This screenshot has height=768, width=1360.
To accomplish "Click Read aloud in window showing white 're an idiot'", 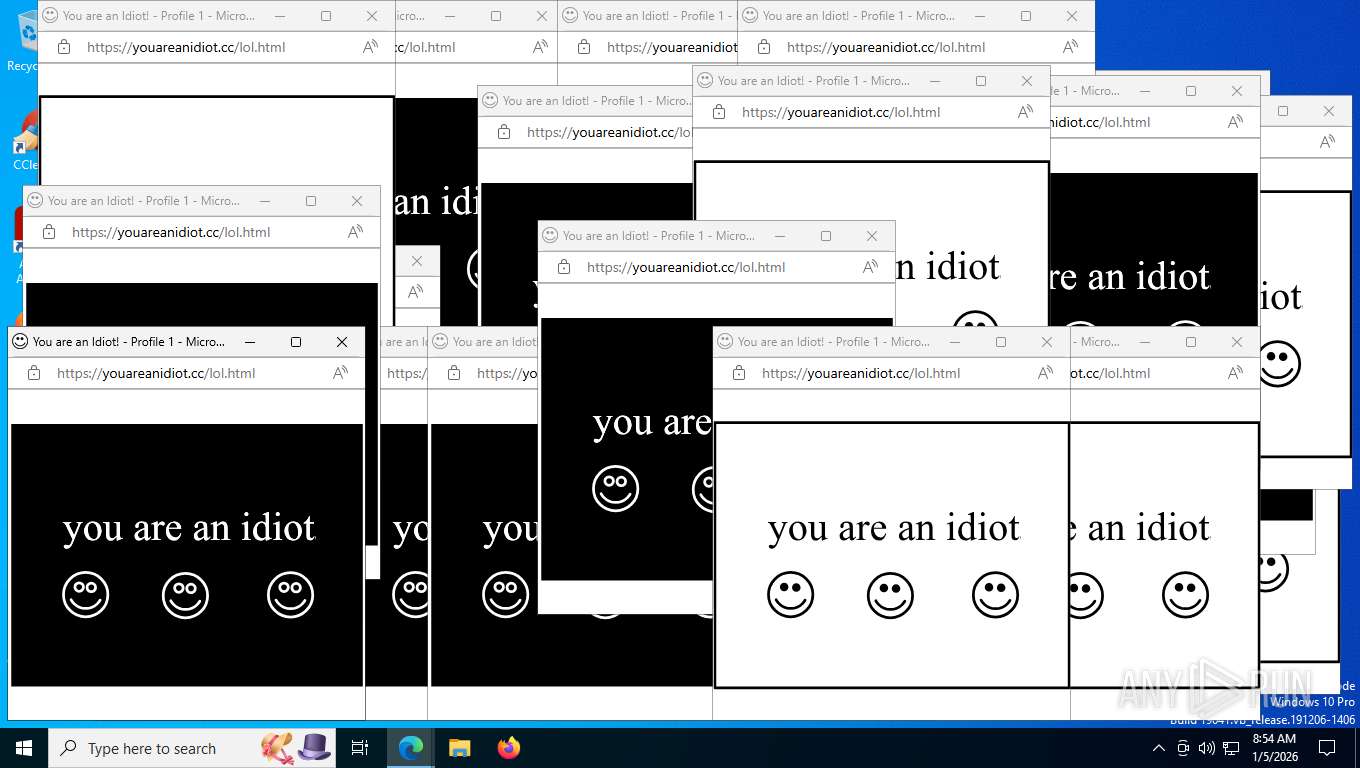I will point(1235,122).
